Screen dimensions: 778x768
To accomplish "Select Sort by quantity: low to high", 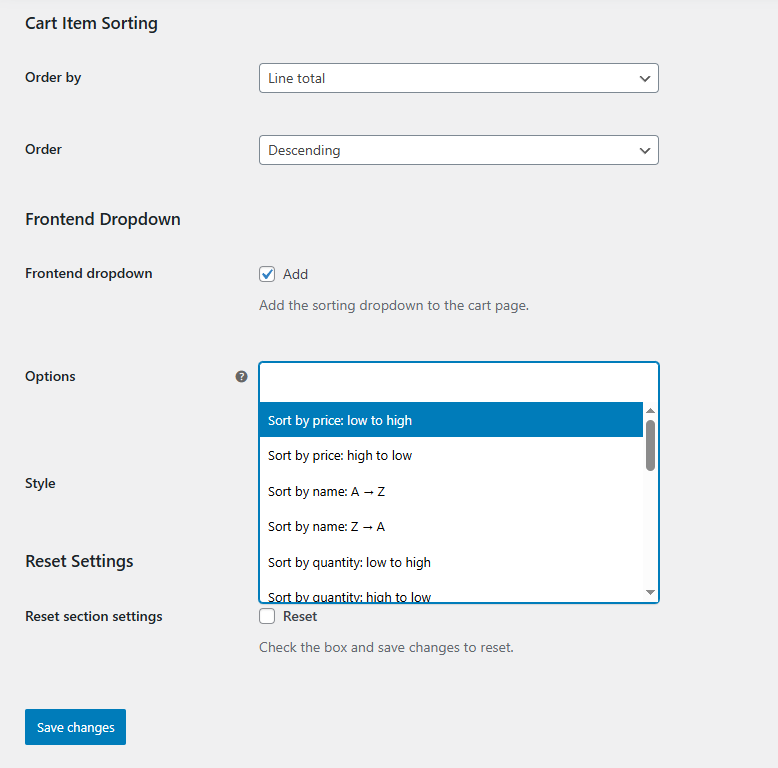I will point(451,562).
